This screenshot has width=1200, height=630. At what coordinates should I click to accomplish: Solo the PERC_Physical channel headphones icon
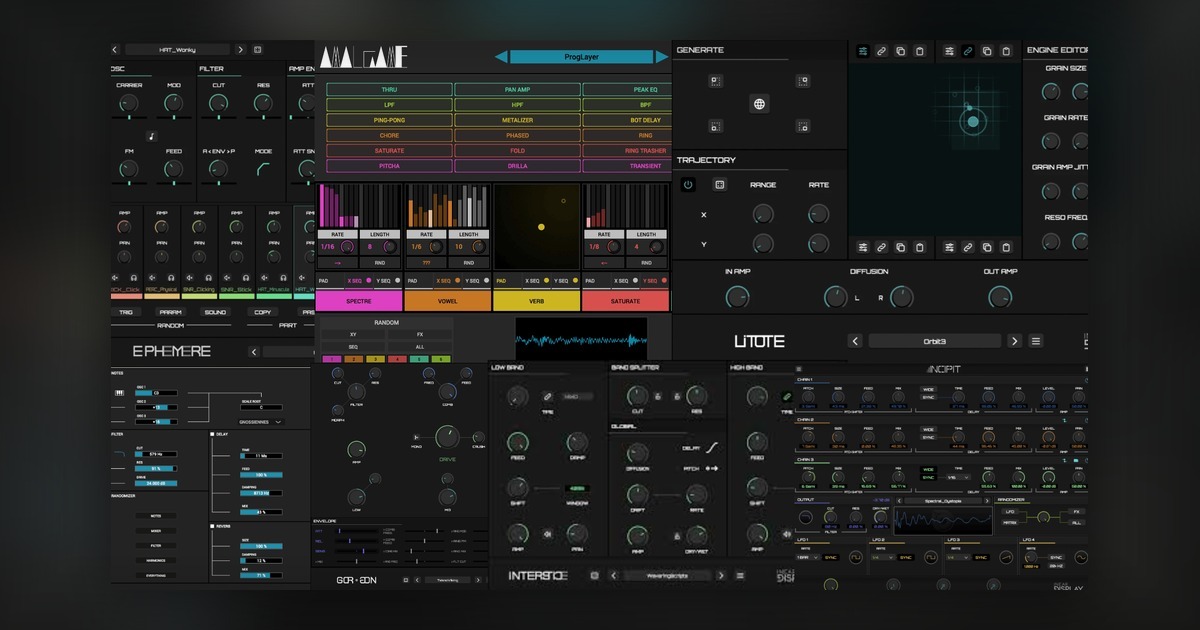point(172,277)
